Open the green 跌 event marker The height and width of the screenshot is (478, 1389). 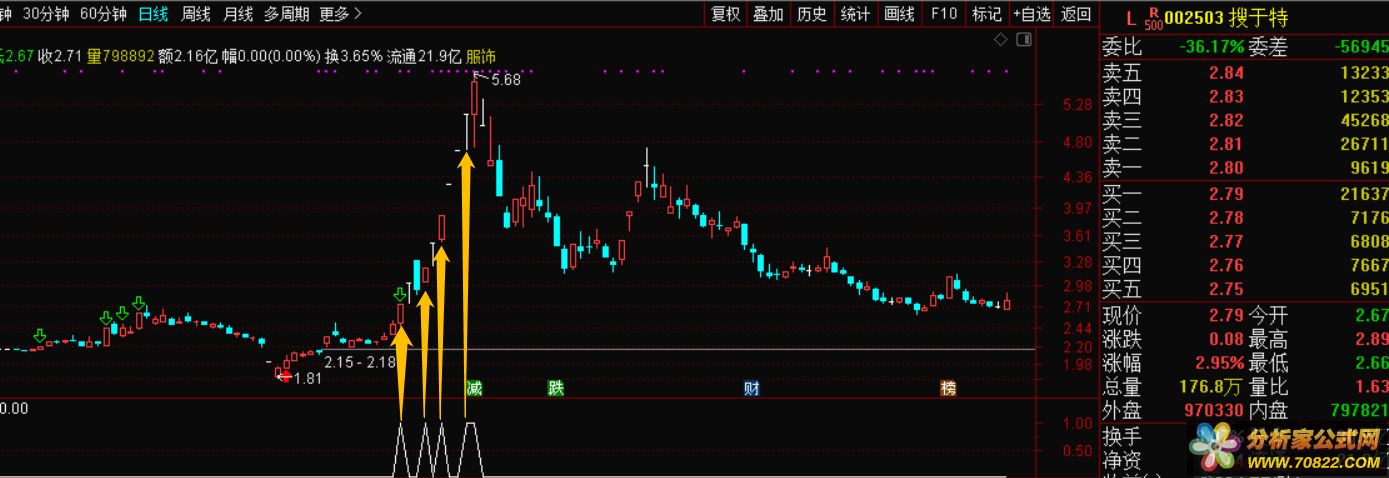(555, 388)
